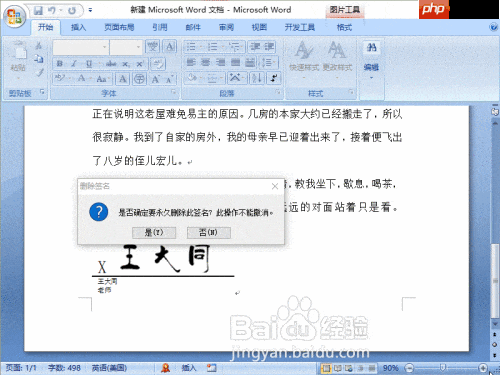Image resolution: width=500 pixels, height=375 pixels.
Task: Switch to the 插入 ribbon tab
Action: 78,27
